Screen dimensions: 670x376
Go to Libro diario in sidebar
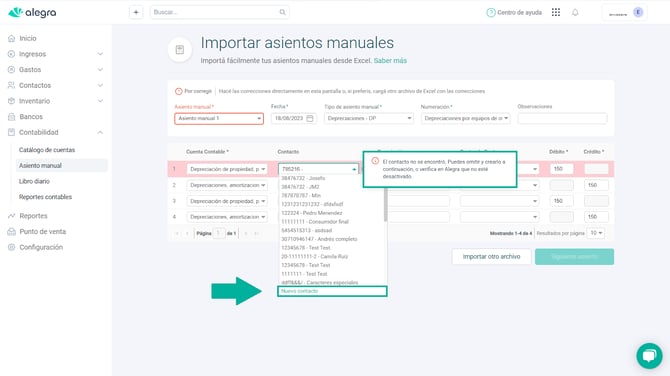tap(34, 181)
